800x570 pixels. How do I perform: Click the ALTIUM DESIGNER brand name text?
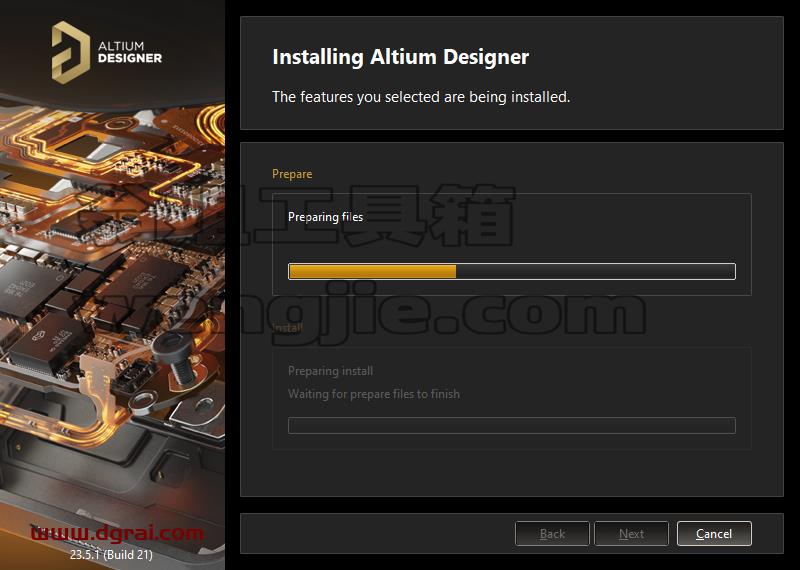pyautogui.click(x=130, y=52)
